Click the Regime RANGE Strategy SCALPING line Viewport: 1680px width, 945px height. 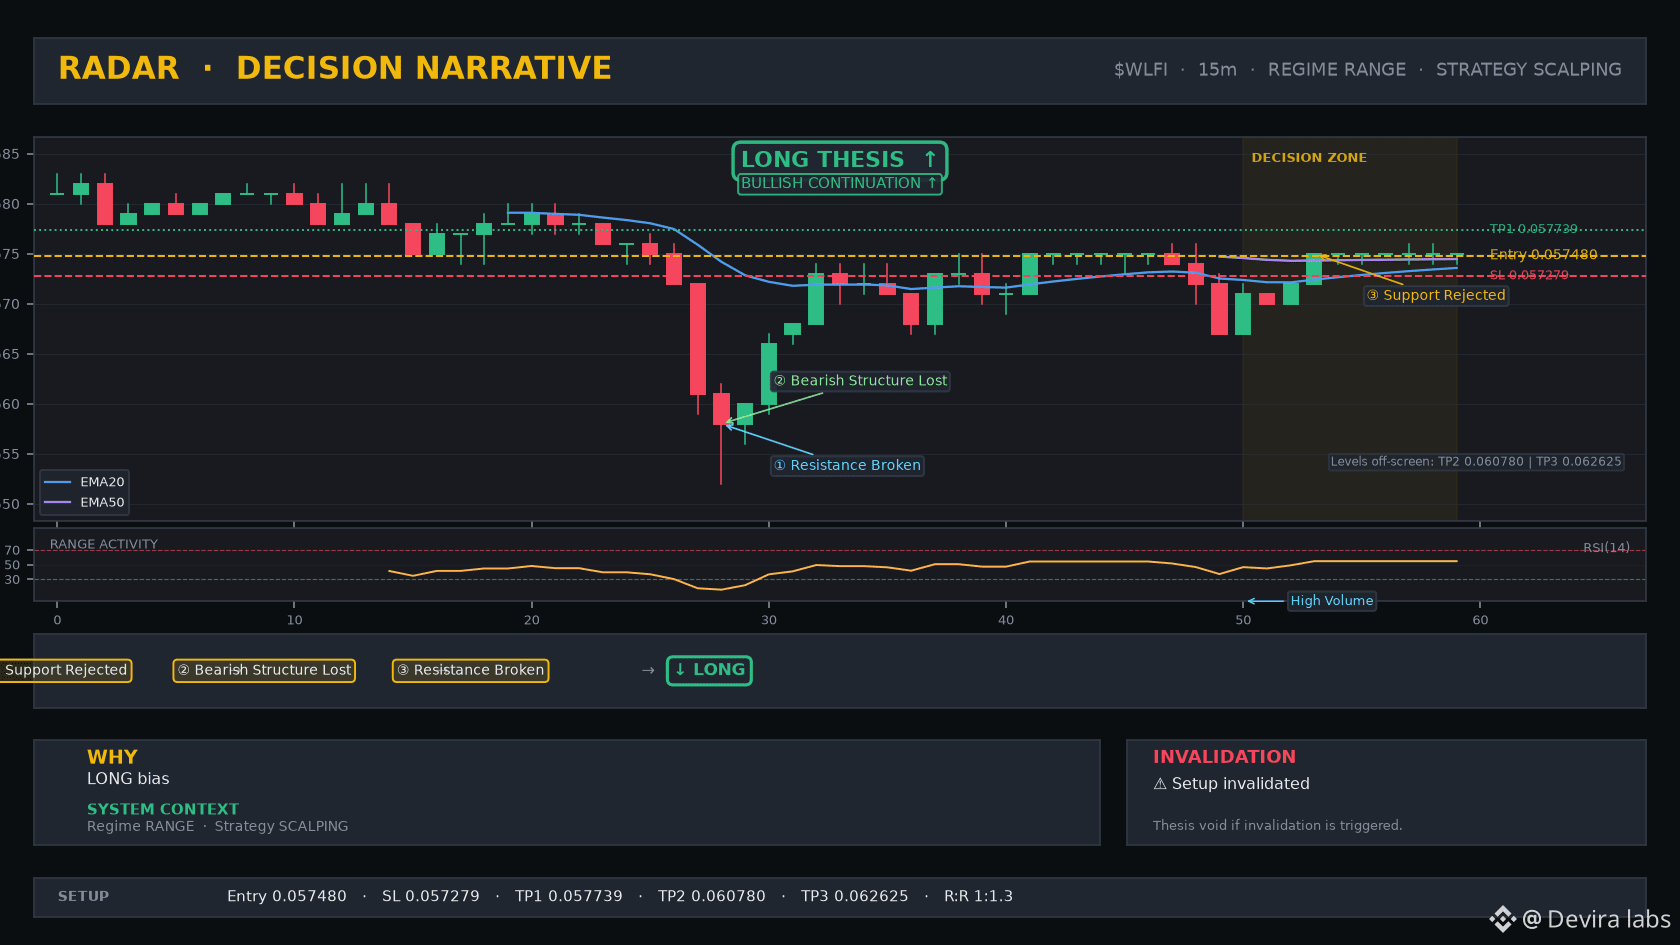[218, 827]
